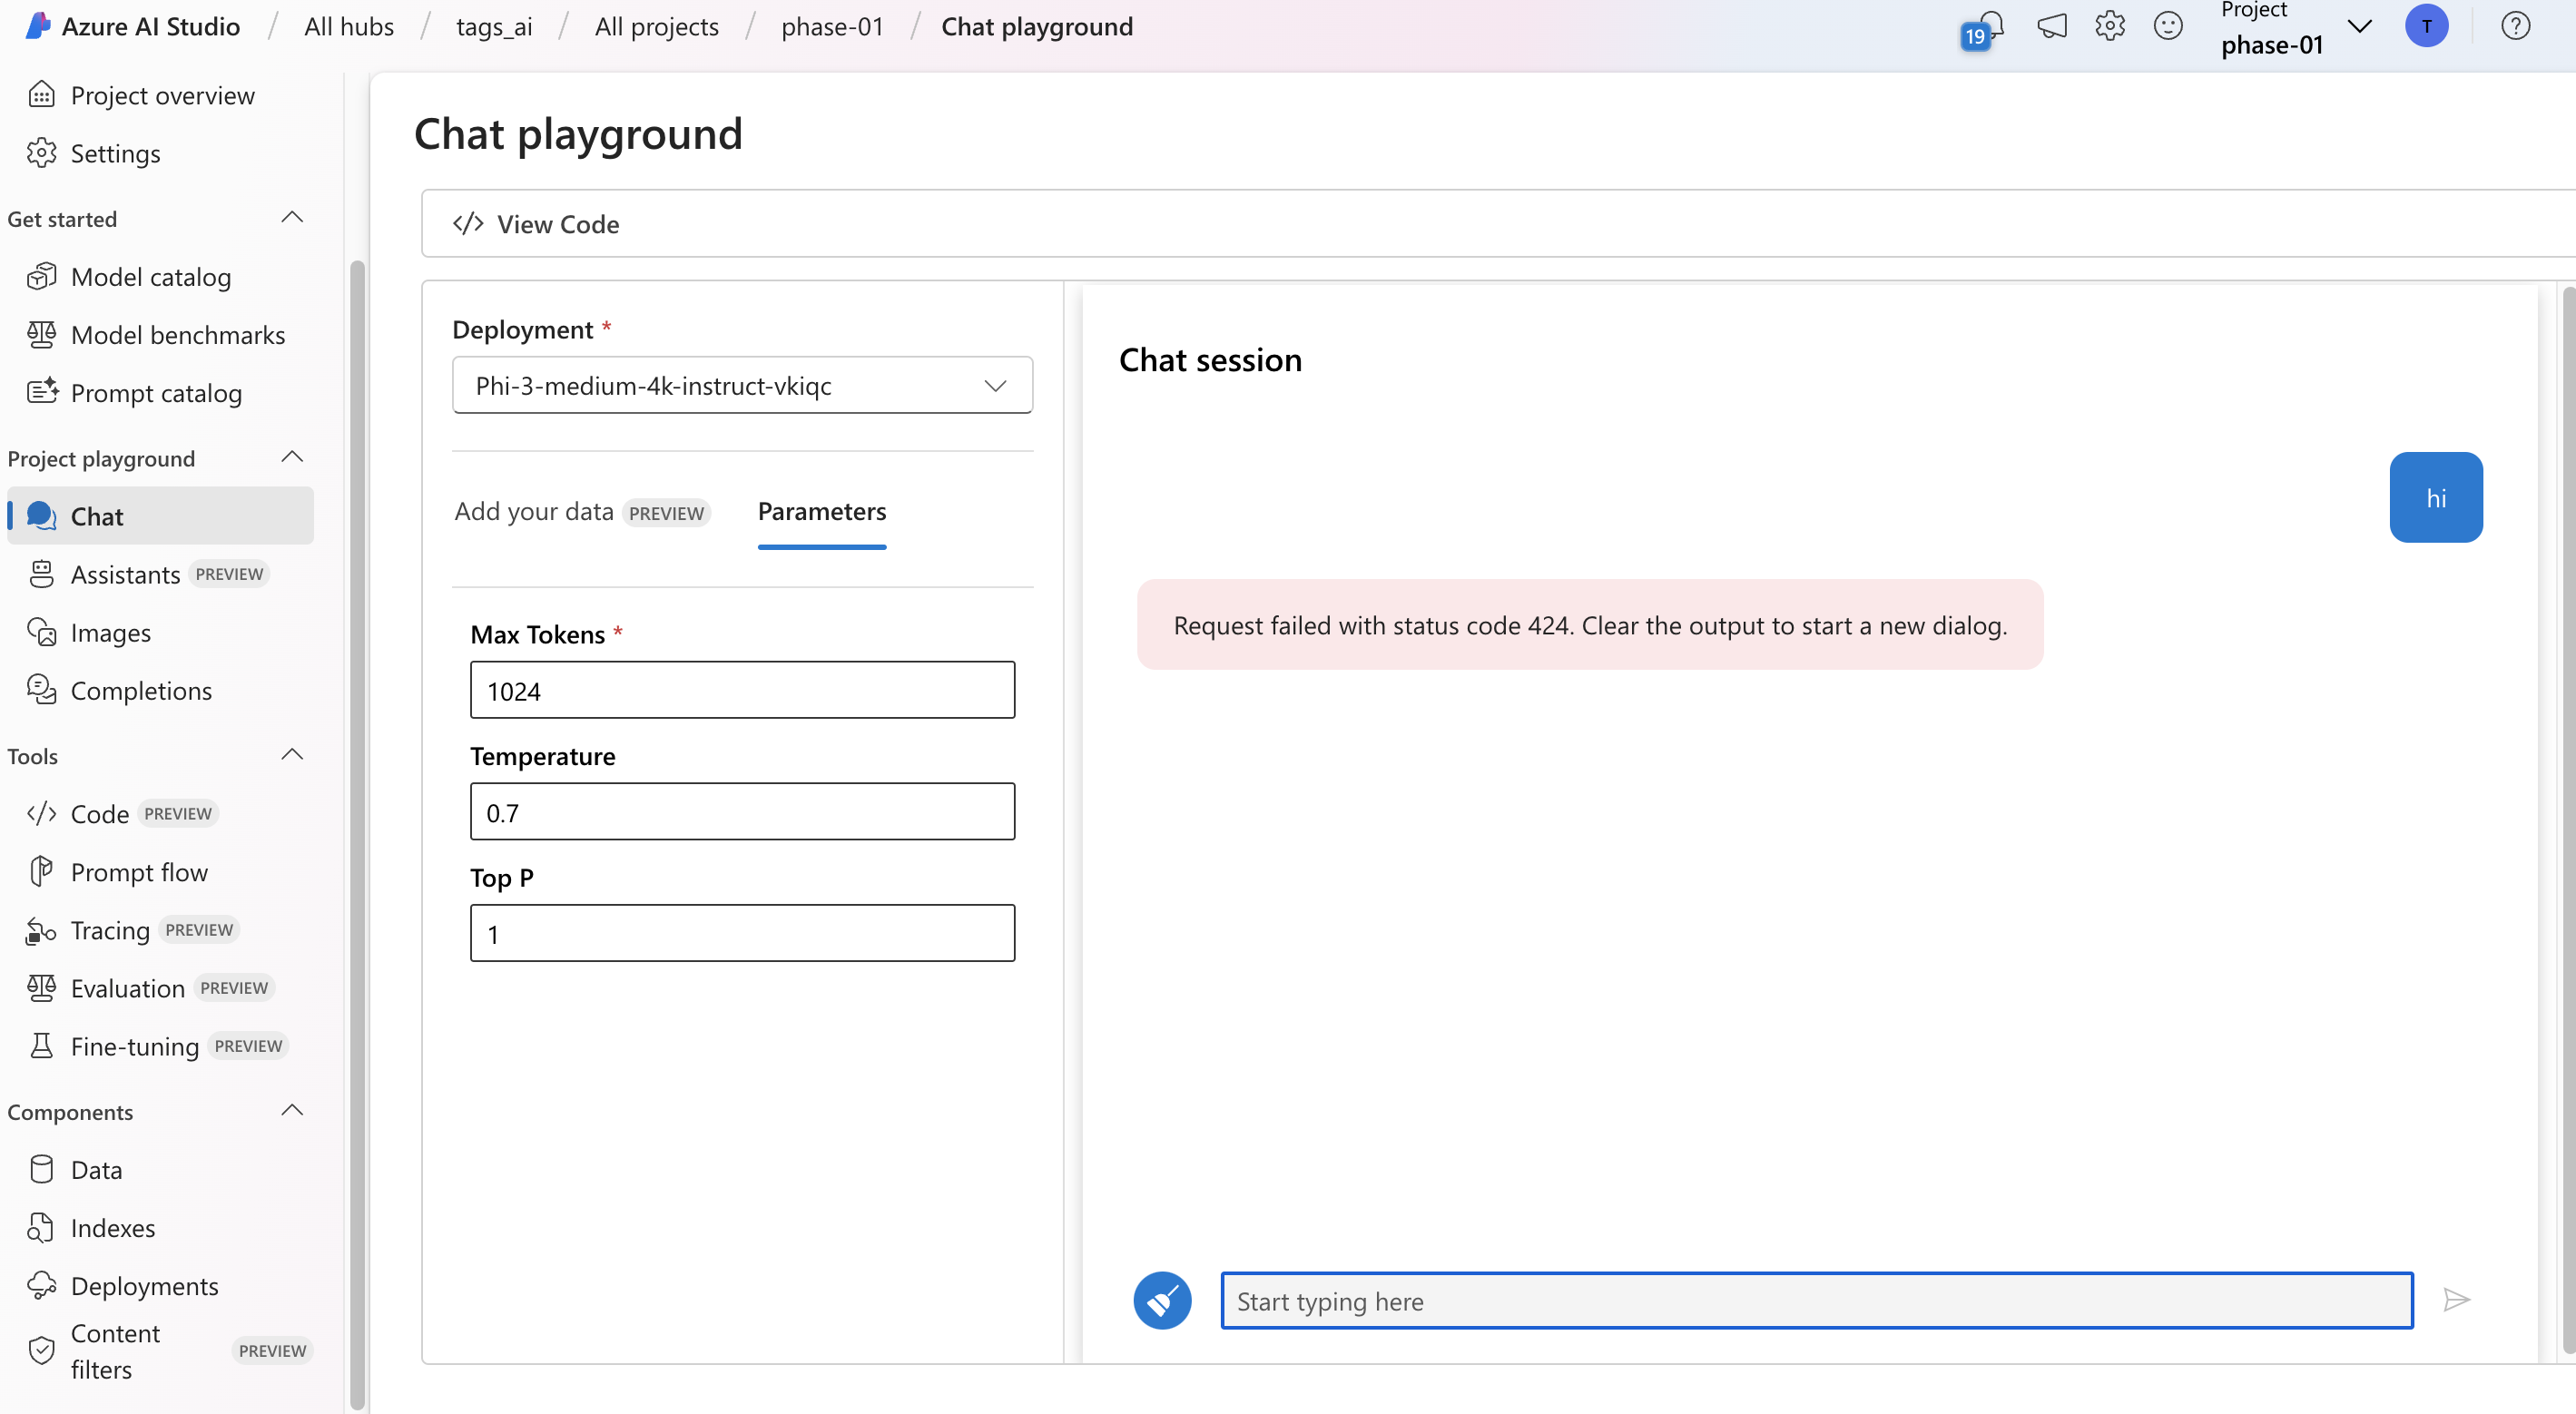Open the Project phase-01 switcher dropdown

point(2360,26)
